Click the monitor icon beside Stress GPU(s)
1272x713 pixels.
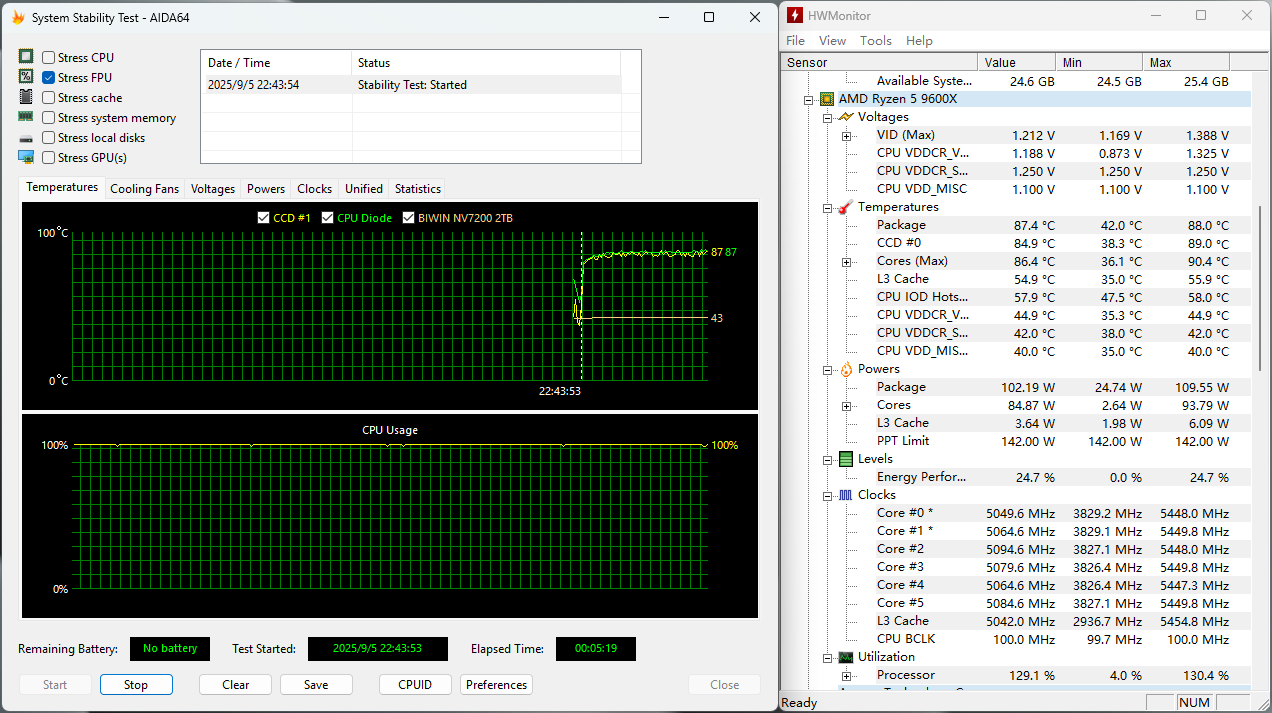(x=26, y=157)
